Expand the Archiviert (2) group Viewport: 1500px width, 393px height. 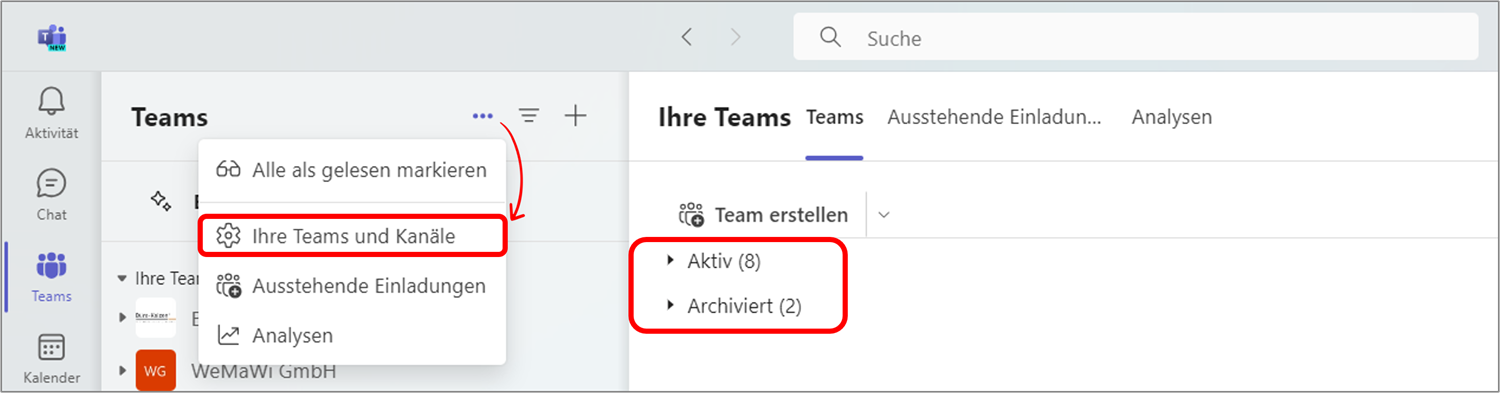pyautogui.click(x=734, y=306)
